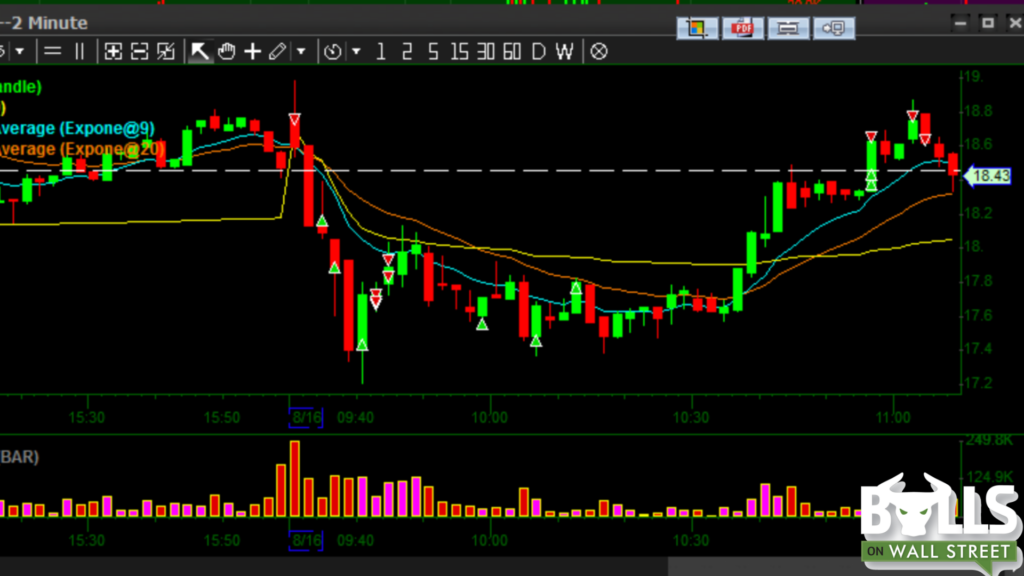Toggle the vertical parallel lines tool
Screen dimensions: 1024x576
[x=79, y=51]
